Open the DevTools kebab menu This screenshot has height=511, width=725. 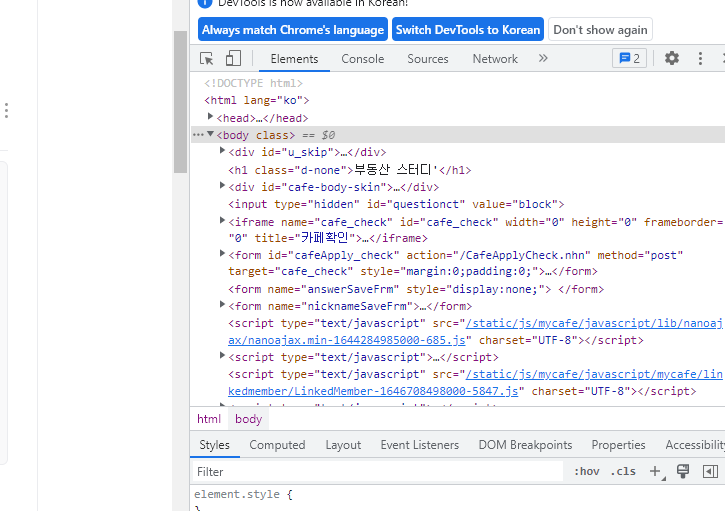[x=700, y=59]
